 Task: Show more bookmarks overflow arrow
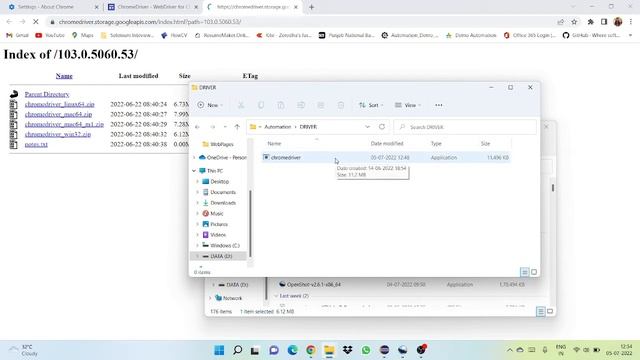[630, 36]
